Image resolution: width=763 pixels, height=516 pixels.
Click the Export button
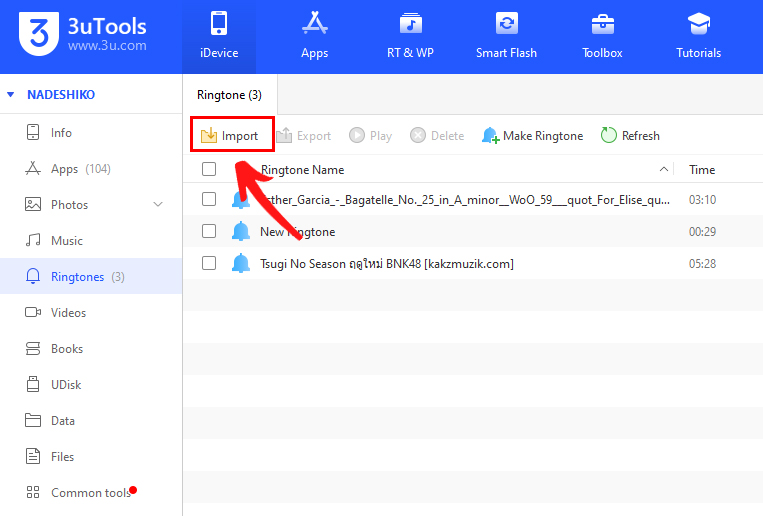tap(304, 135)
